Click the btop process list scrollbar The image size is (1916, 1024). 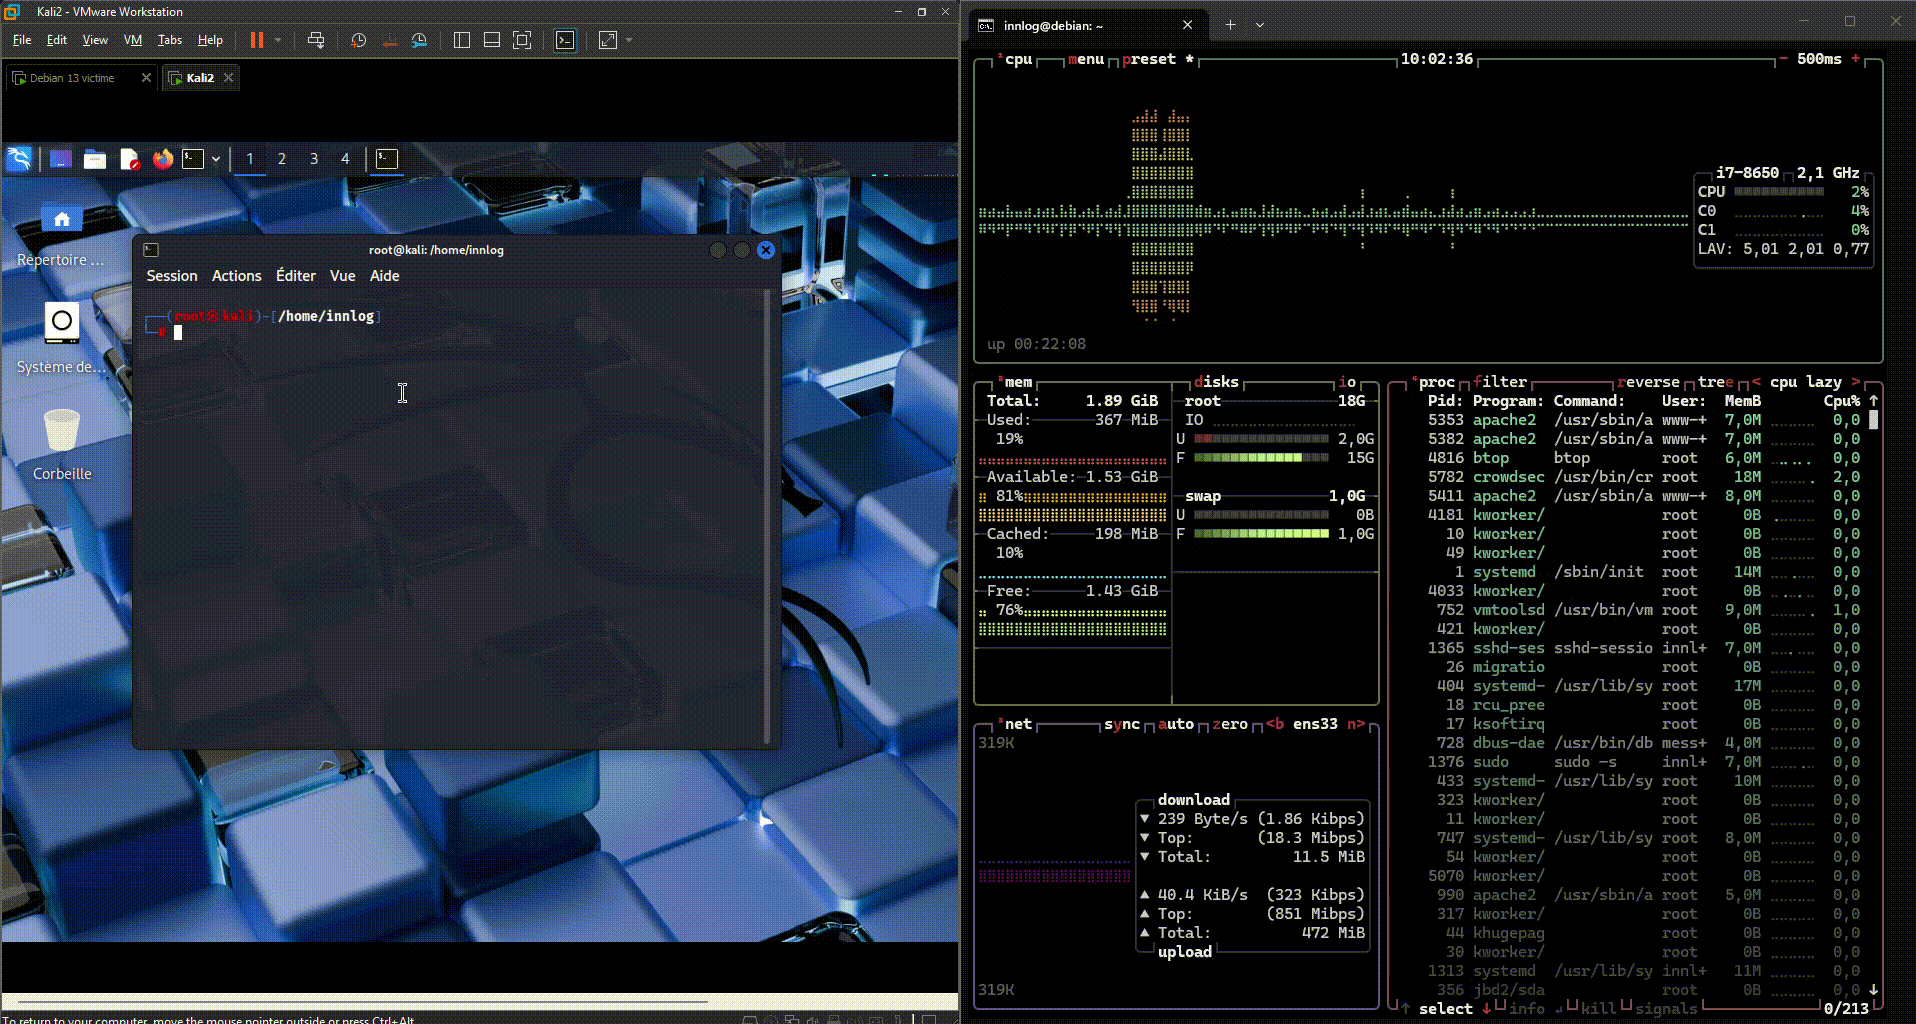click(x=1873, y=421)
